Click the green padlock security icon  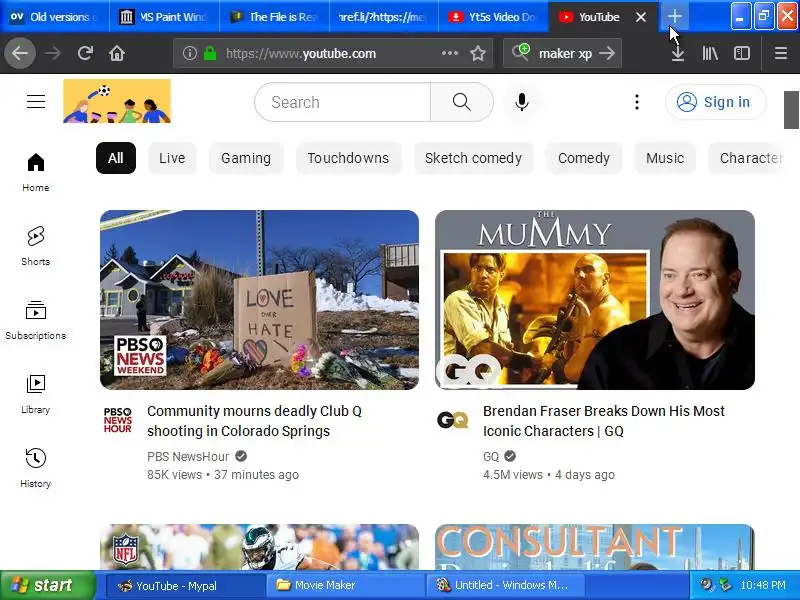[x=210, y=53]
